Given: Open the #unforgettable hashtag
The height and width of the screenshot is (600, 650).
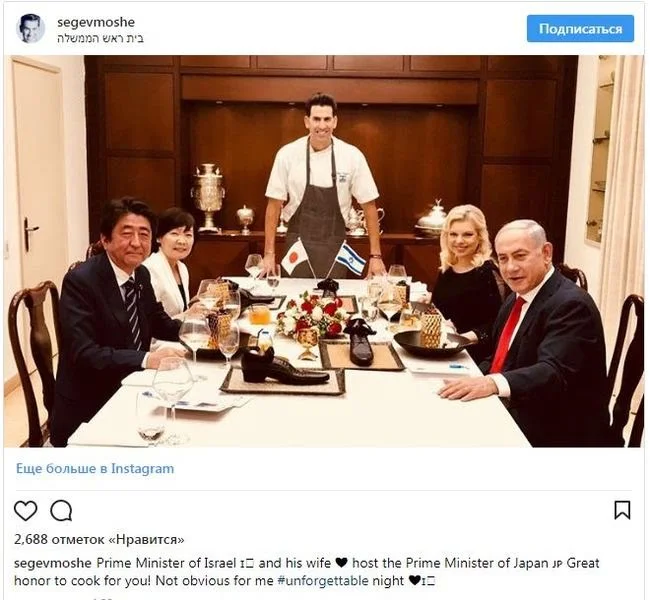Looking at the screenshot, I should pyautogui.click(x=323, y=581).
